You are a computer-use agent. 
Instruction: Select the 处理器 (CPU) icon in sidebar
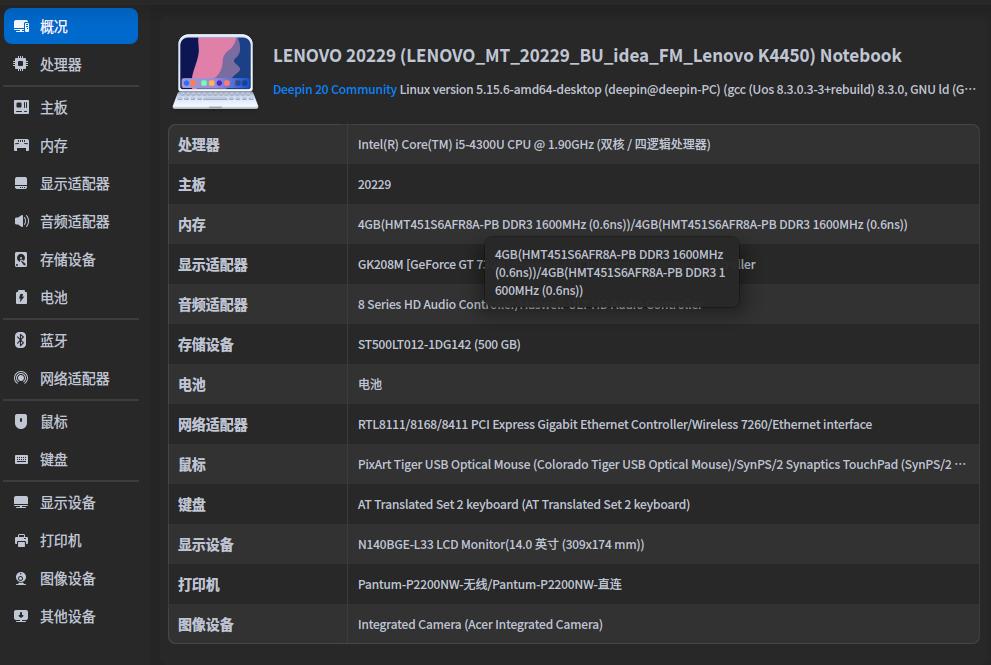pyautogui.click(x=21, y=64)
